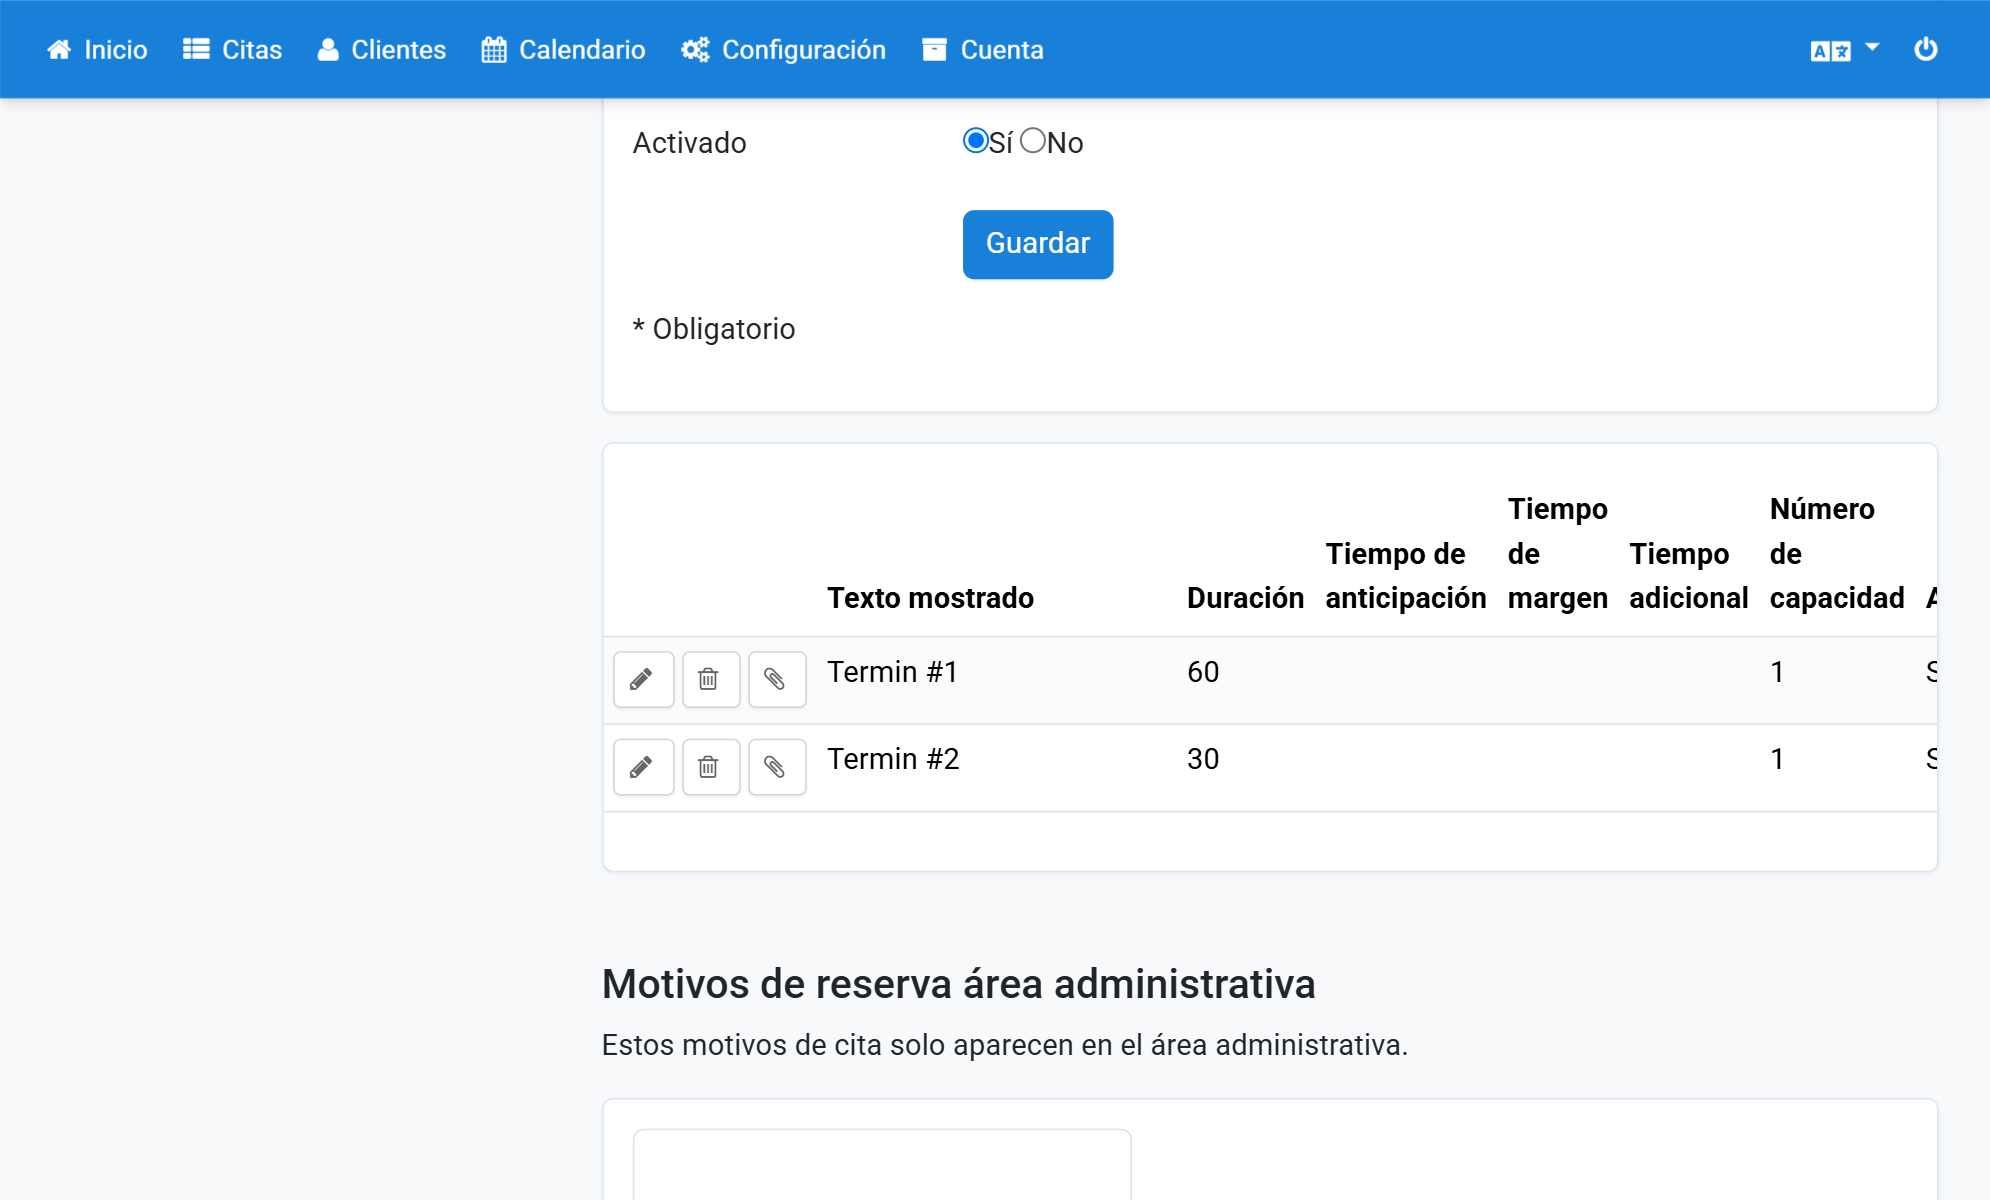1990x1200 pixels.
Task: Click the Clientes person icon
Action: [x=328, y=50]
